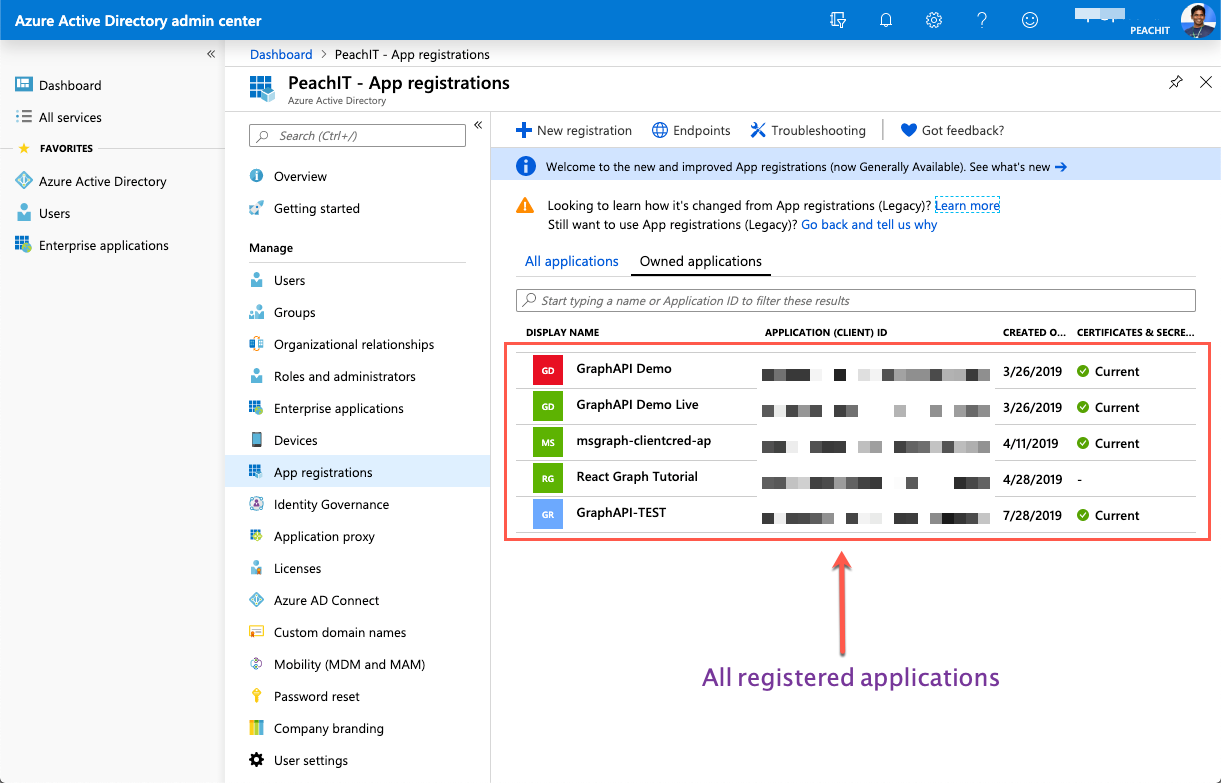Click New registration

point(574,131)
